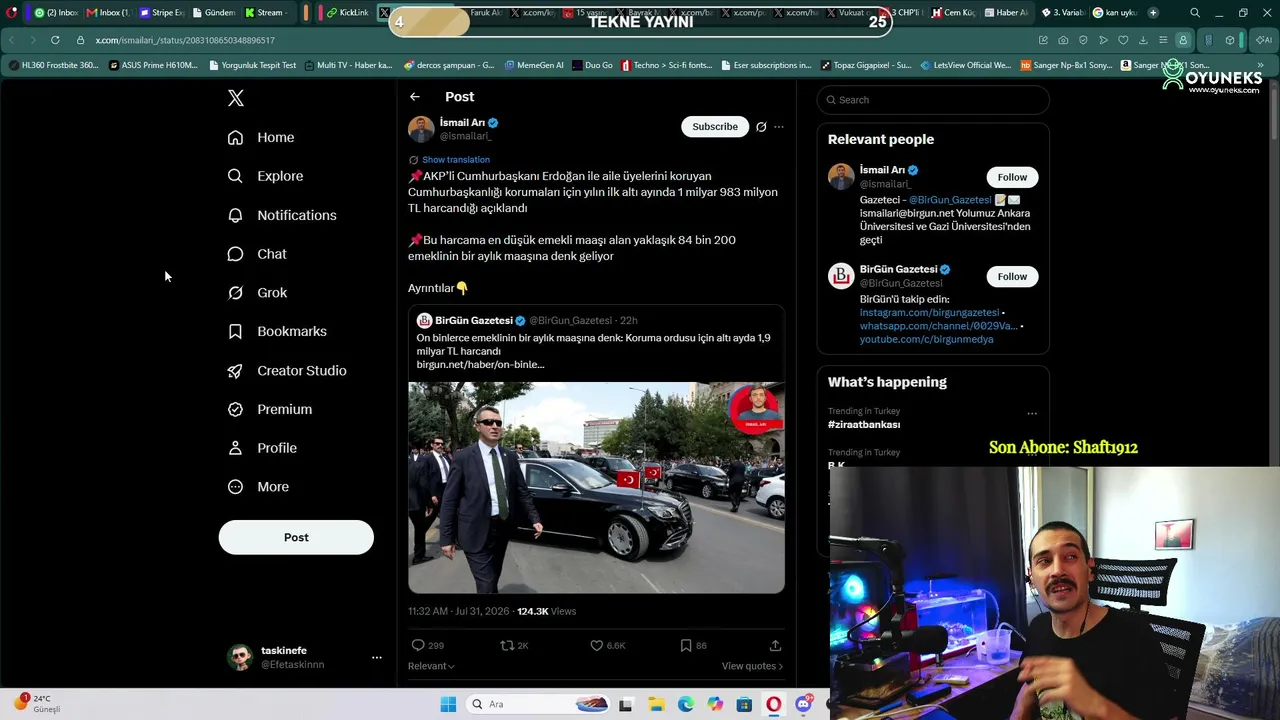Open Grok in the sidebar

coord(257,293)
